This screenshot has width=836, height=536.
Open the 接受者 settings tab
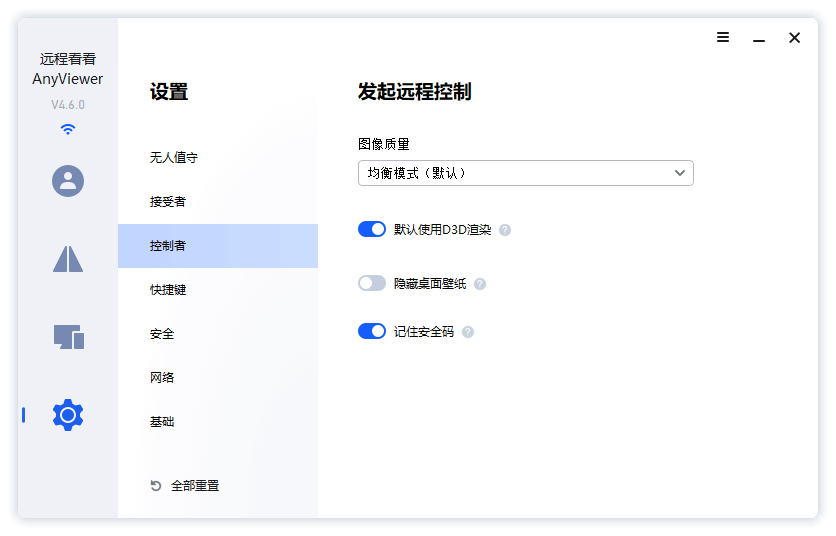pos(168,202)
